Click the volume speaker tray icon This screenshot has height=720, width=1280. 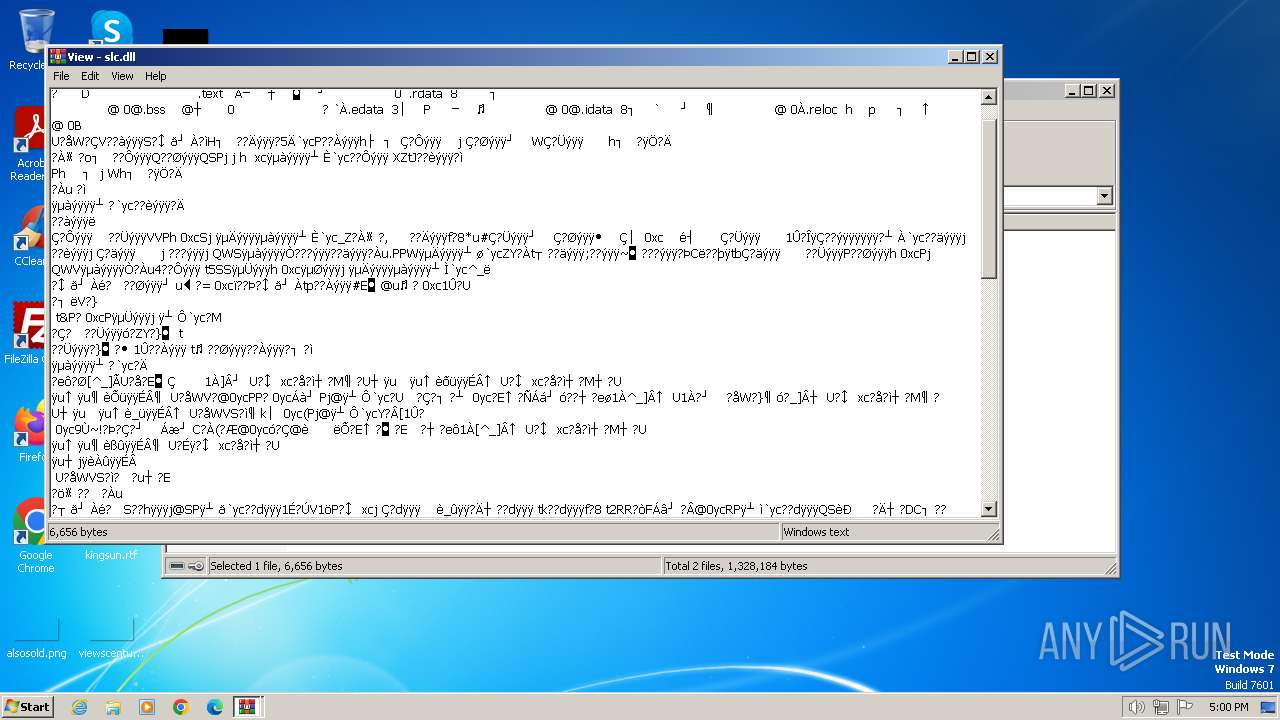(x=1136, y=707)
